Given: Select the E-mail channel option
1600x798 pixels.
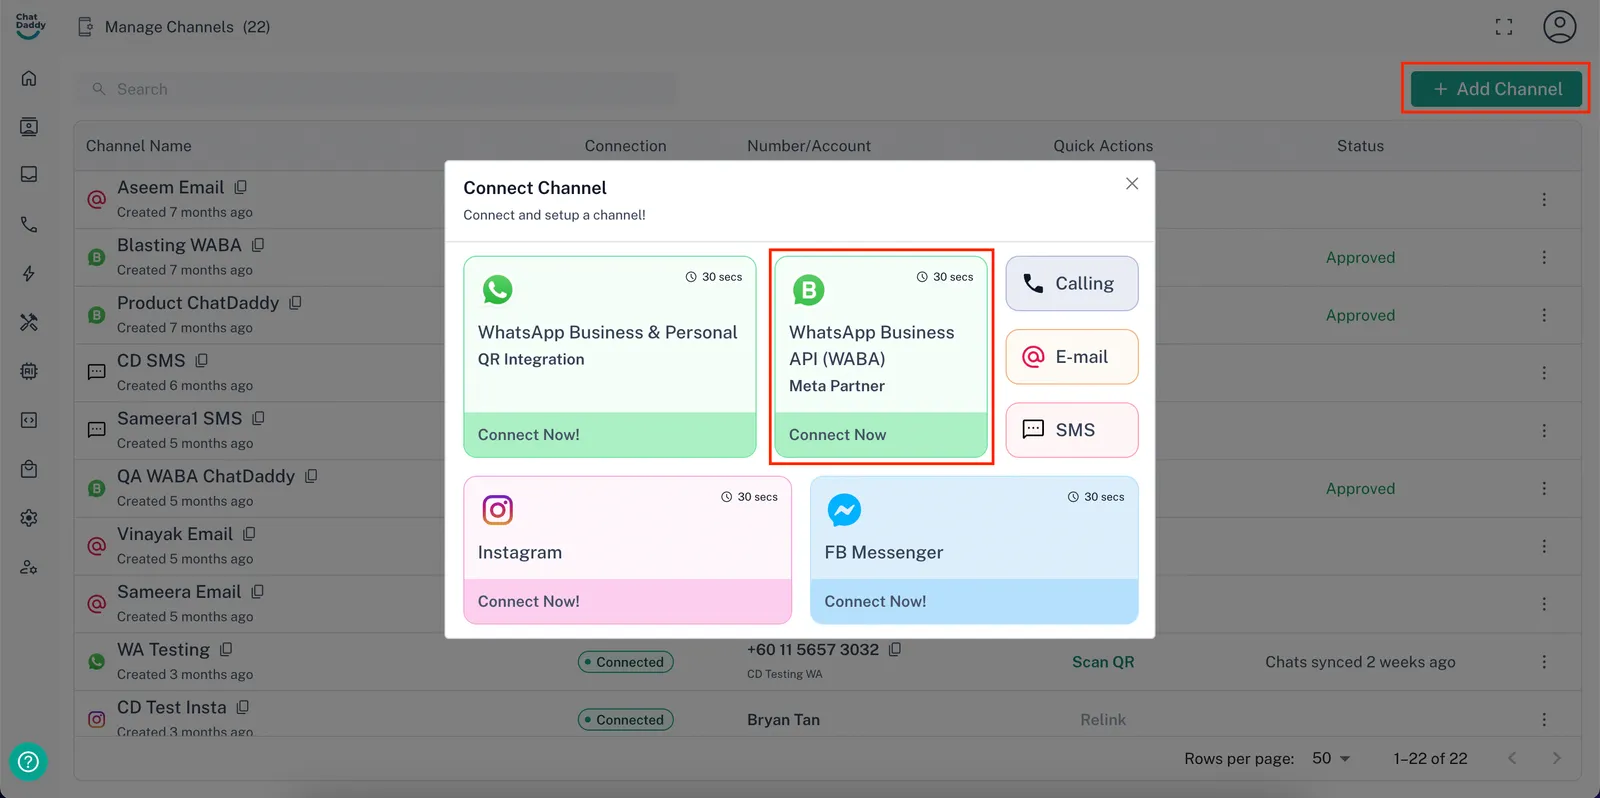Looking at the screenshot, I should 1071,357.
